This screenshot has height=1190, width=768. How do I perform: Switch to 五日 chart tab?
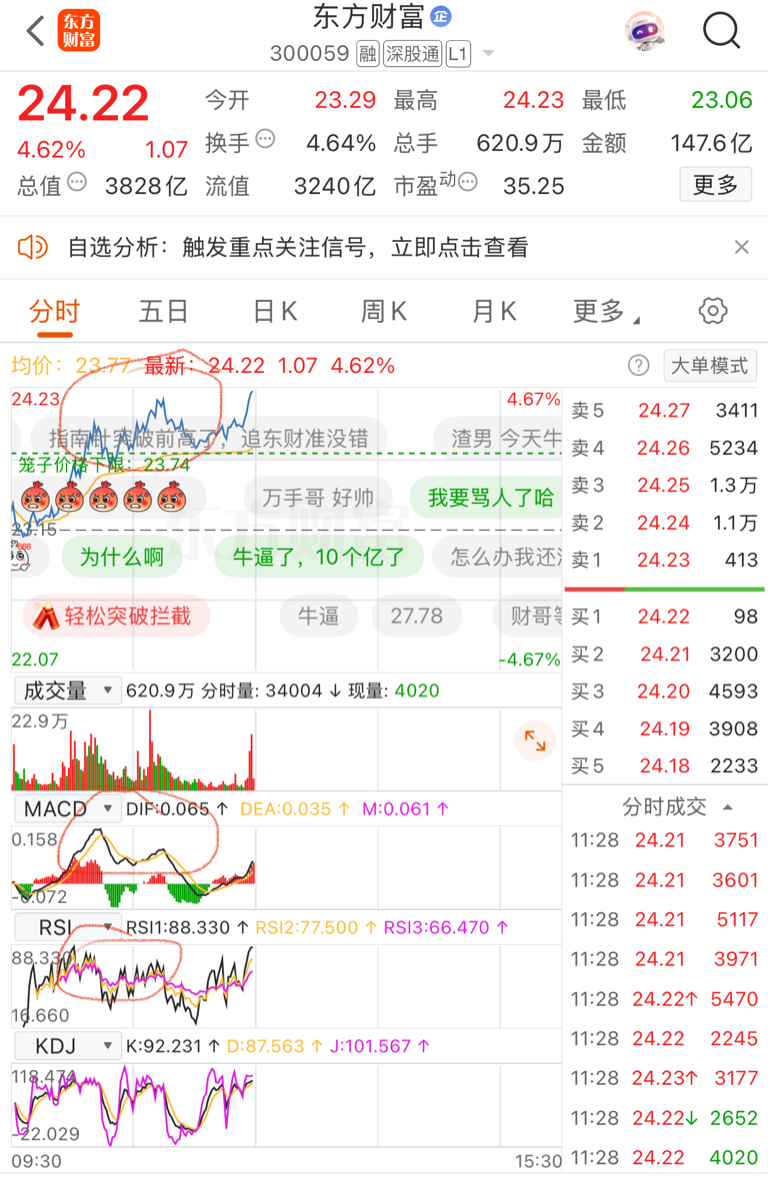[x=163, y=311]
